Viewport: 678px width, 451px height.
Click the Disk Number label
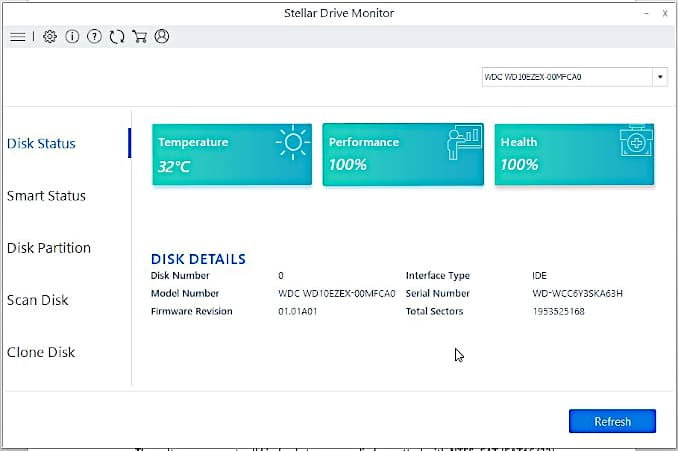180,275
